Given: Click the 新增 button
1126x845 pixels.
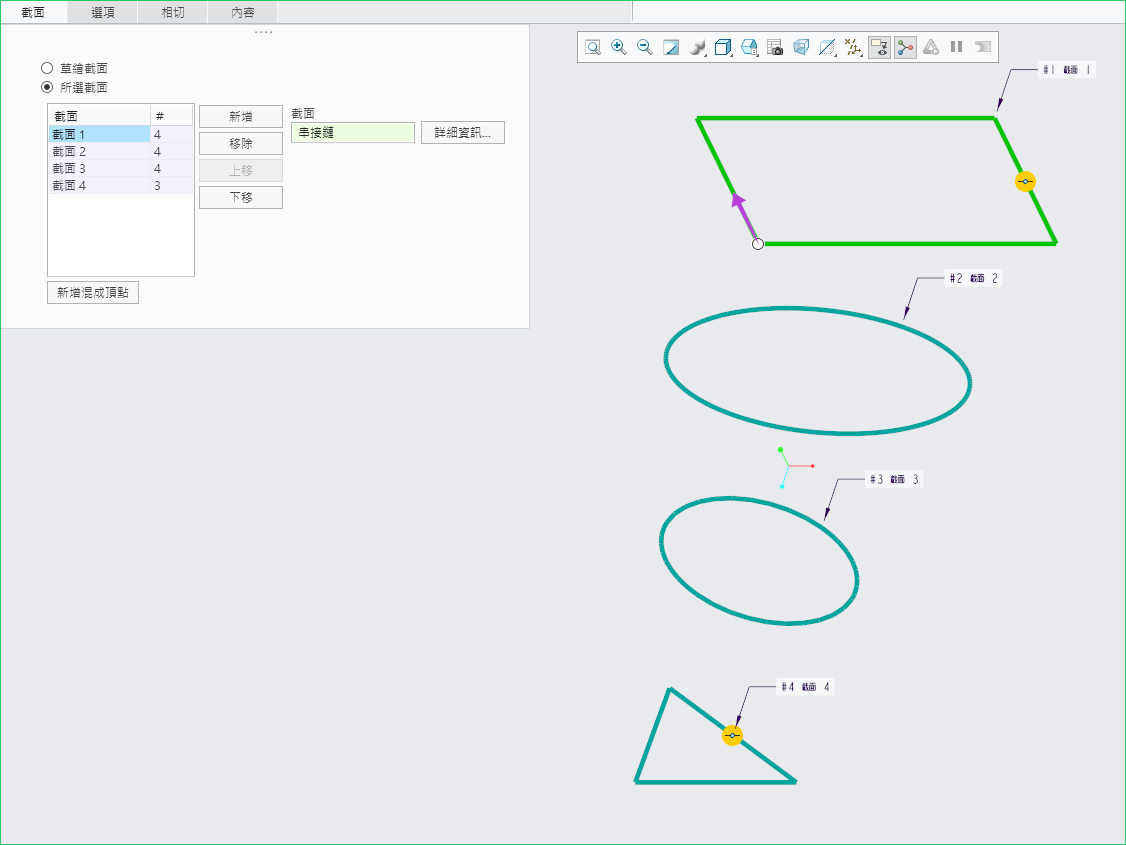Looking at the screenshot, I should (240, 117).
